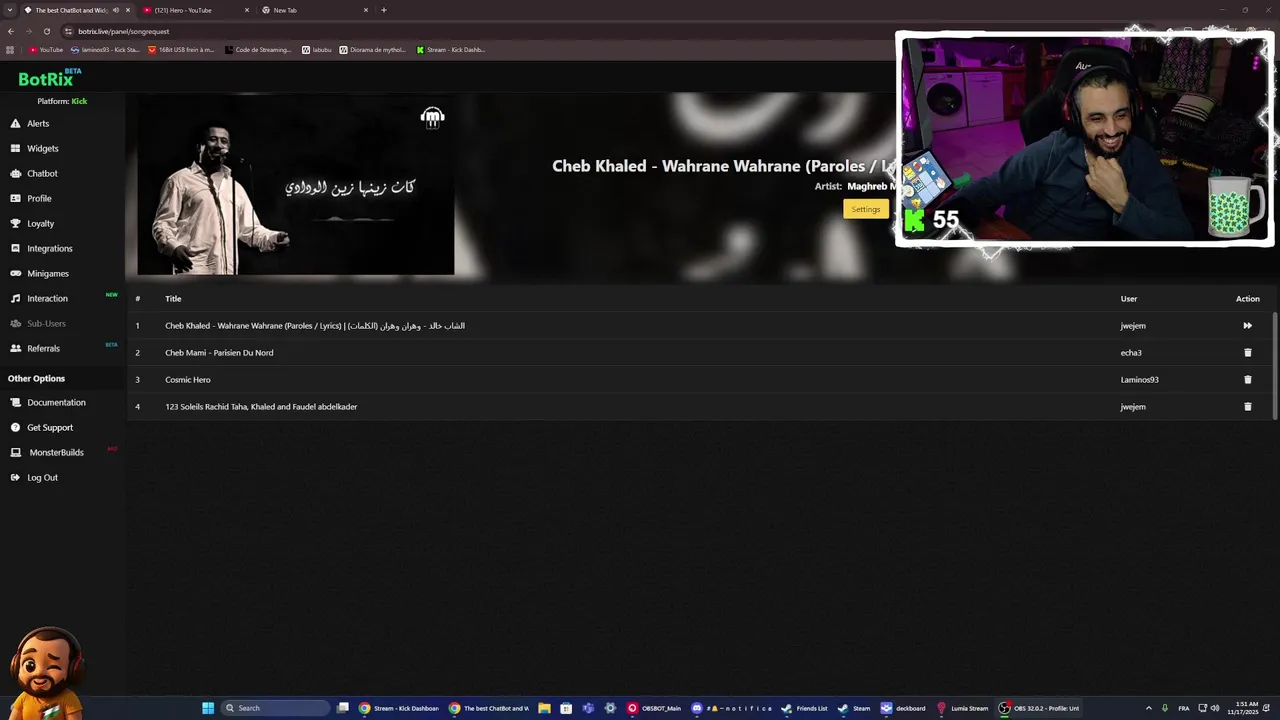Image resolution: width=1280 pixels, height=720 pixels.
Task: Log out of BotRix
Action: coord(34,477)
